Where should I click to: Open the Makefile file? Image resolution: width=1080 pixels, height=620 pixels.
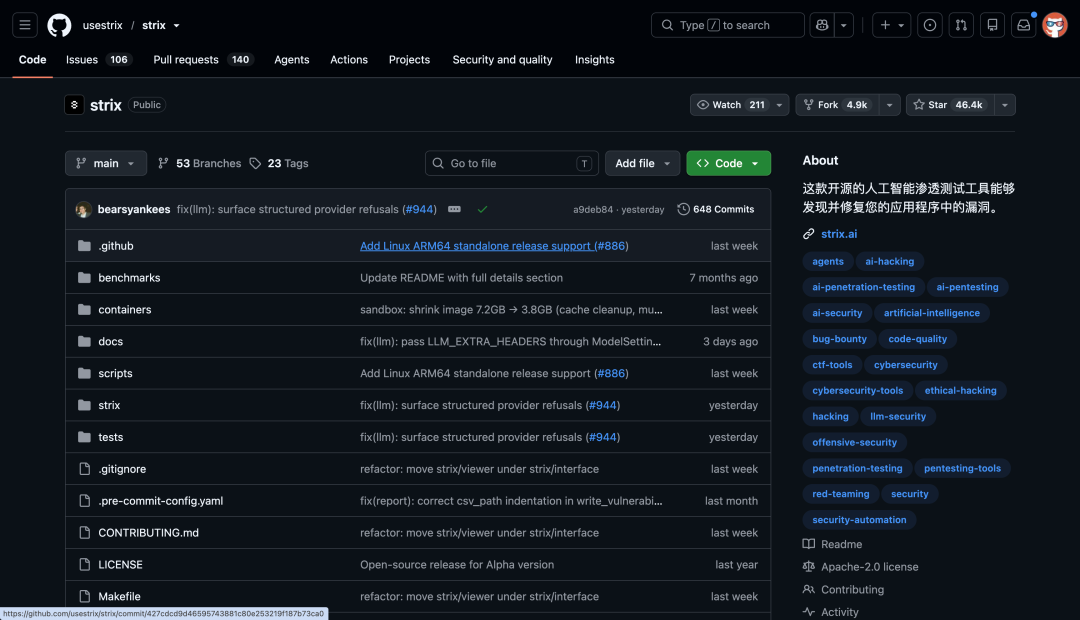(119, 597)
